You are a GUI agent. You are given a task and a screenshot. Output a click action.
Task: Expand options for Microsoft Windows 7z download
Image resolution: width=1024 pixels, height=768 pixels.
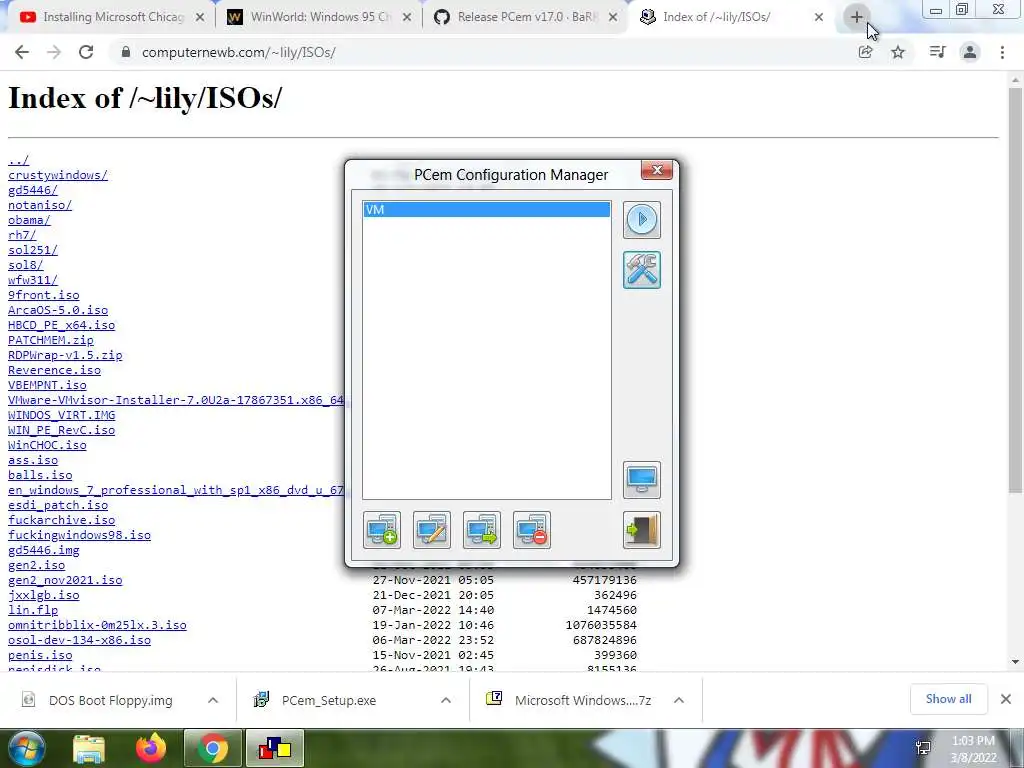[679, 700]
